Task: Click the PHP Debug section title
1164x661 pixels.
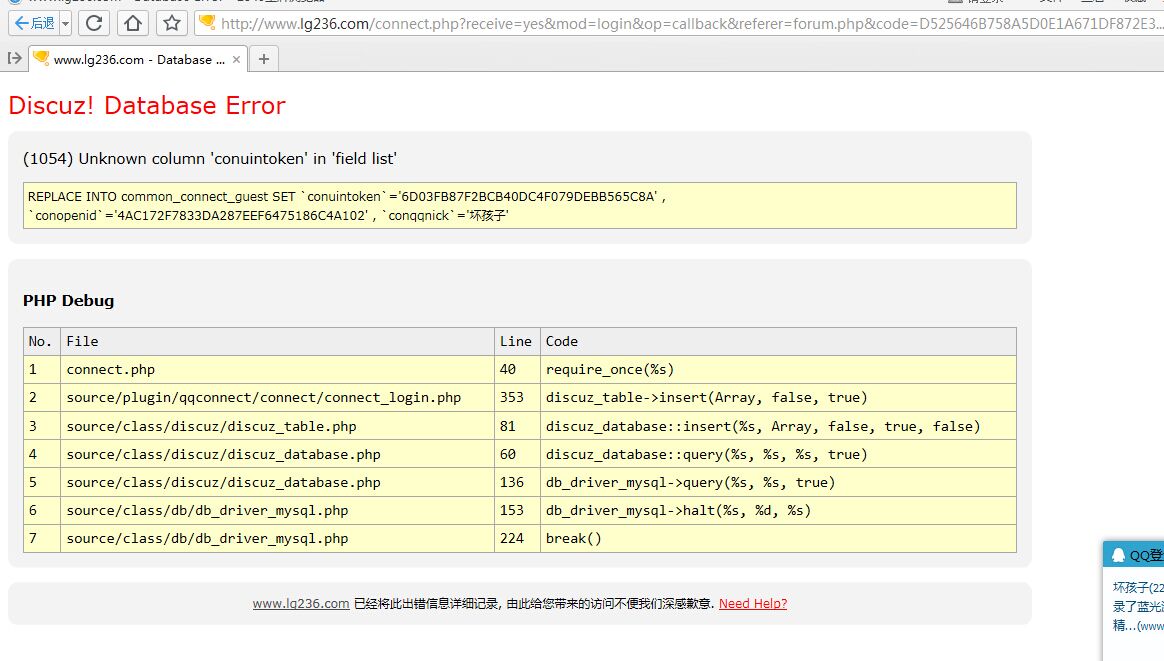Action: [68, 300]
